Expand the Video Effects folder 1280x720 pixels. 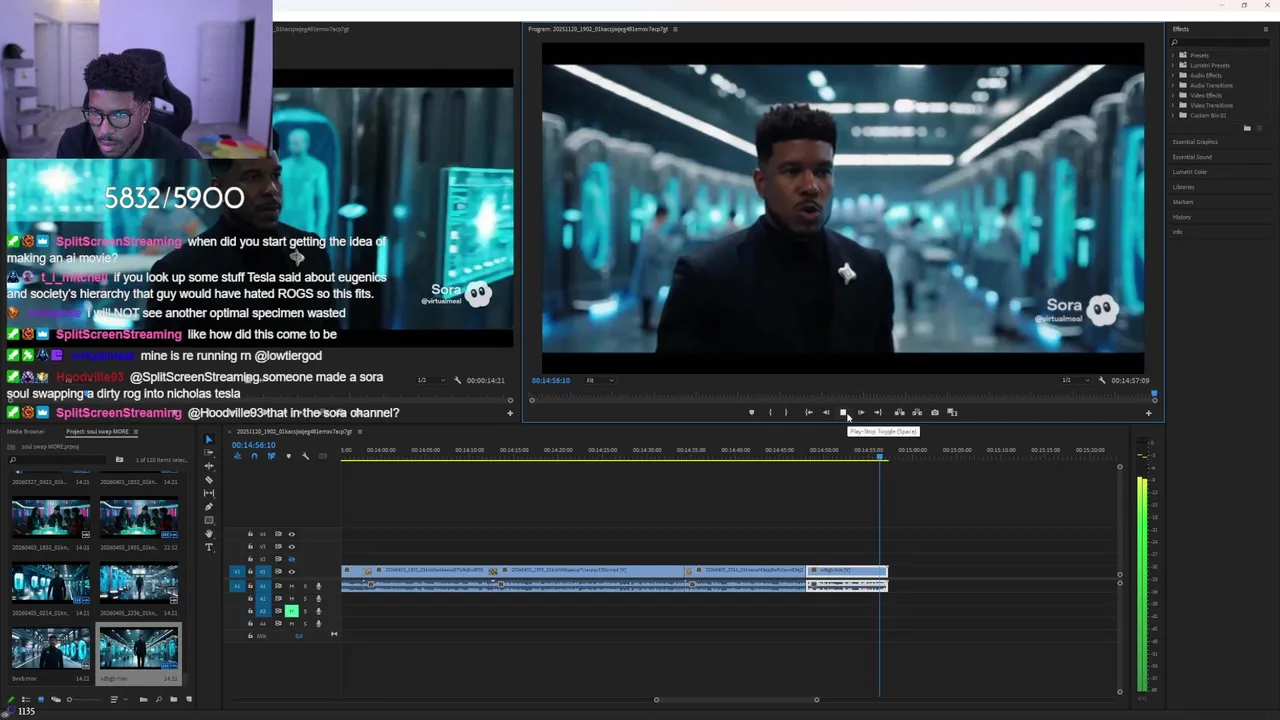tap(1175, 95)
